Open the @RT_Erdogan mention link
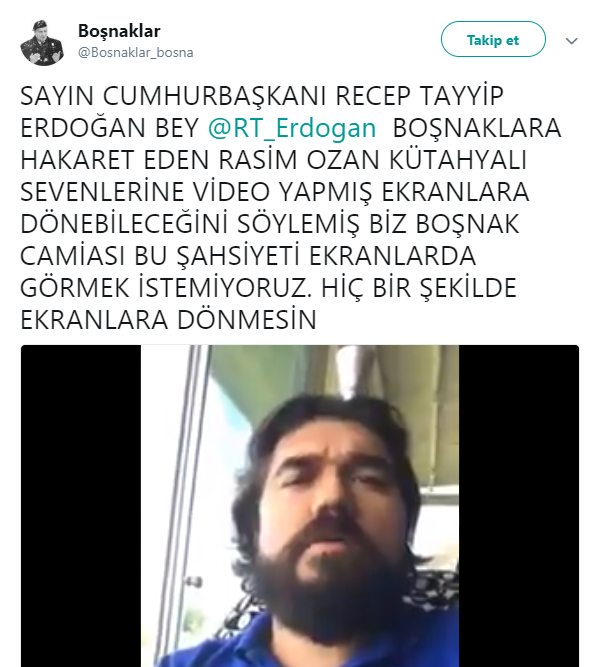The width and height of the screenshot is (605, 667). coord(292,128)
